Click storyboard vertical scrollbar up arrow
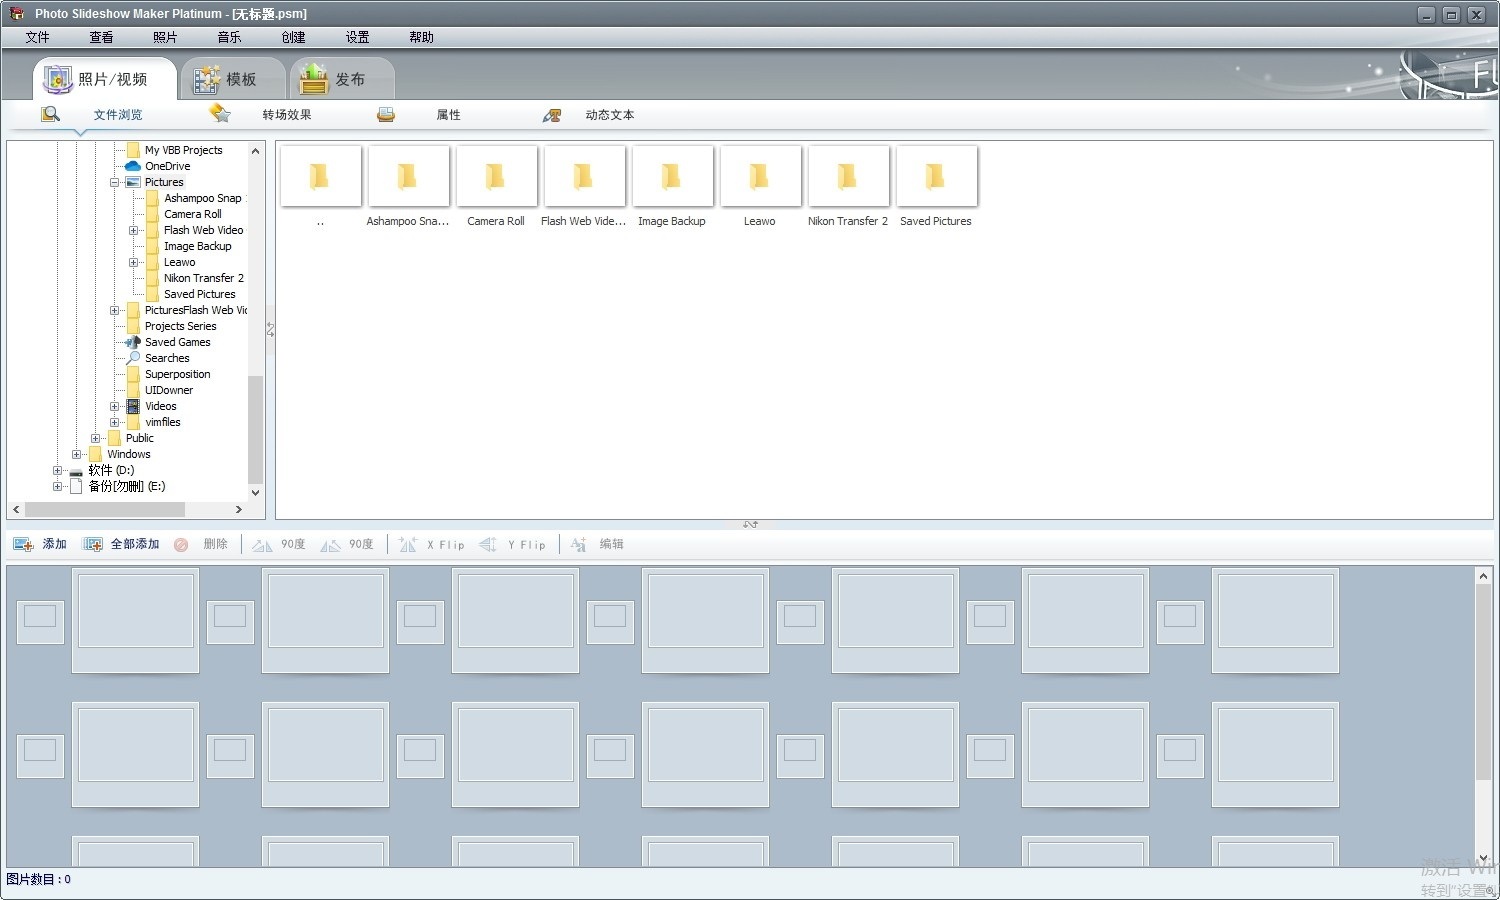Viewport: 1500px width, 900px height. tap(1483, 576)
